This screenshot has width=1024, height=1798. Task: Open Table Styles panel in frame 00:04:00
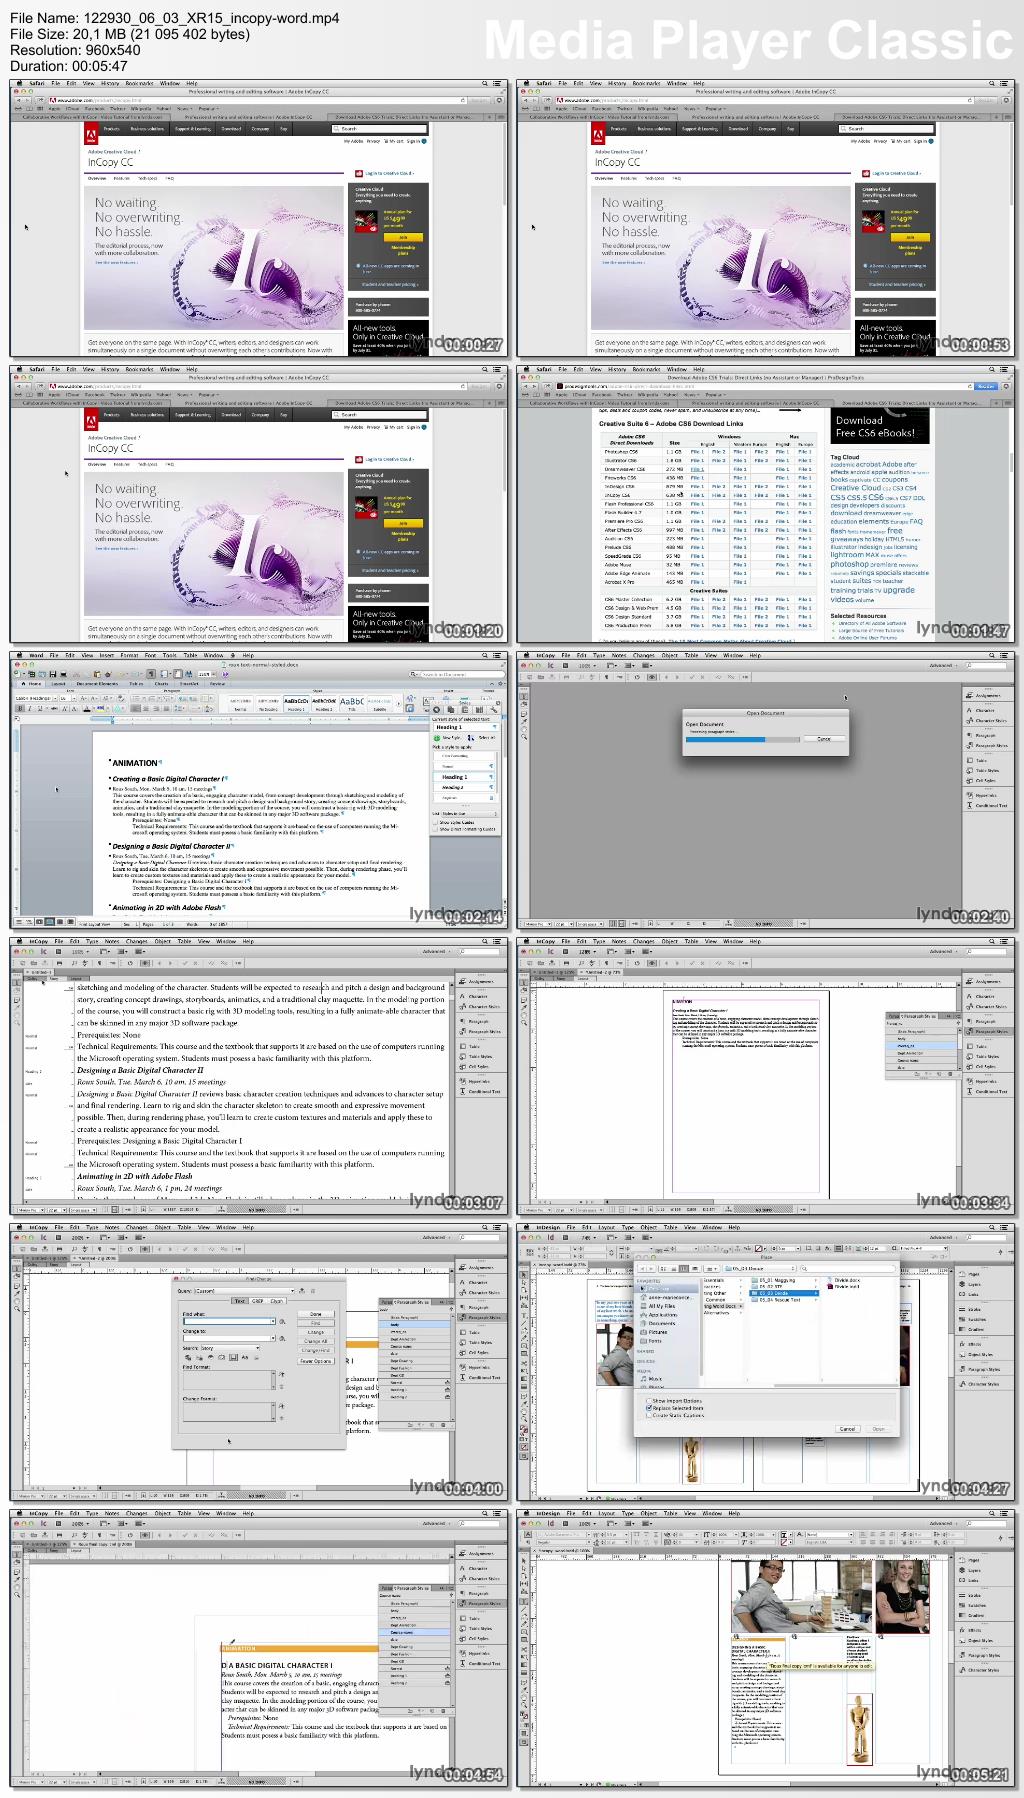point(477,1342)
